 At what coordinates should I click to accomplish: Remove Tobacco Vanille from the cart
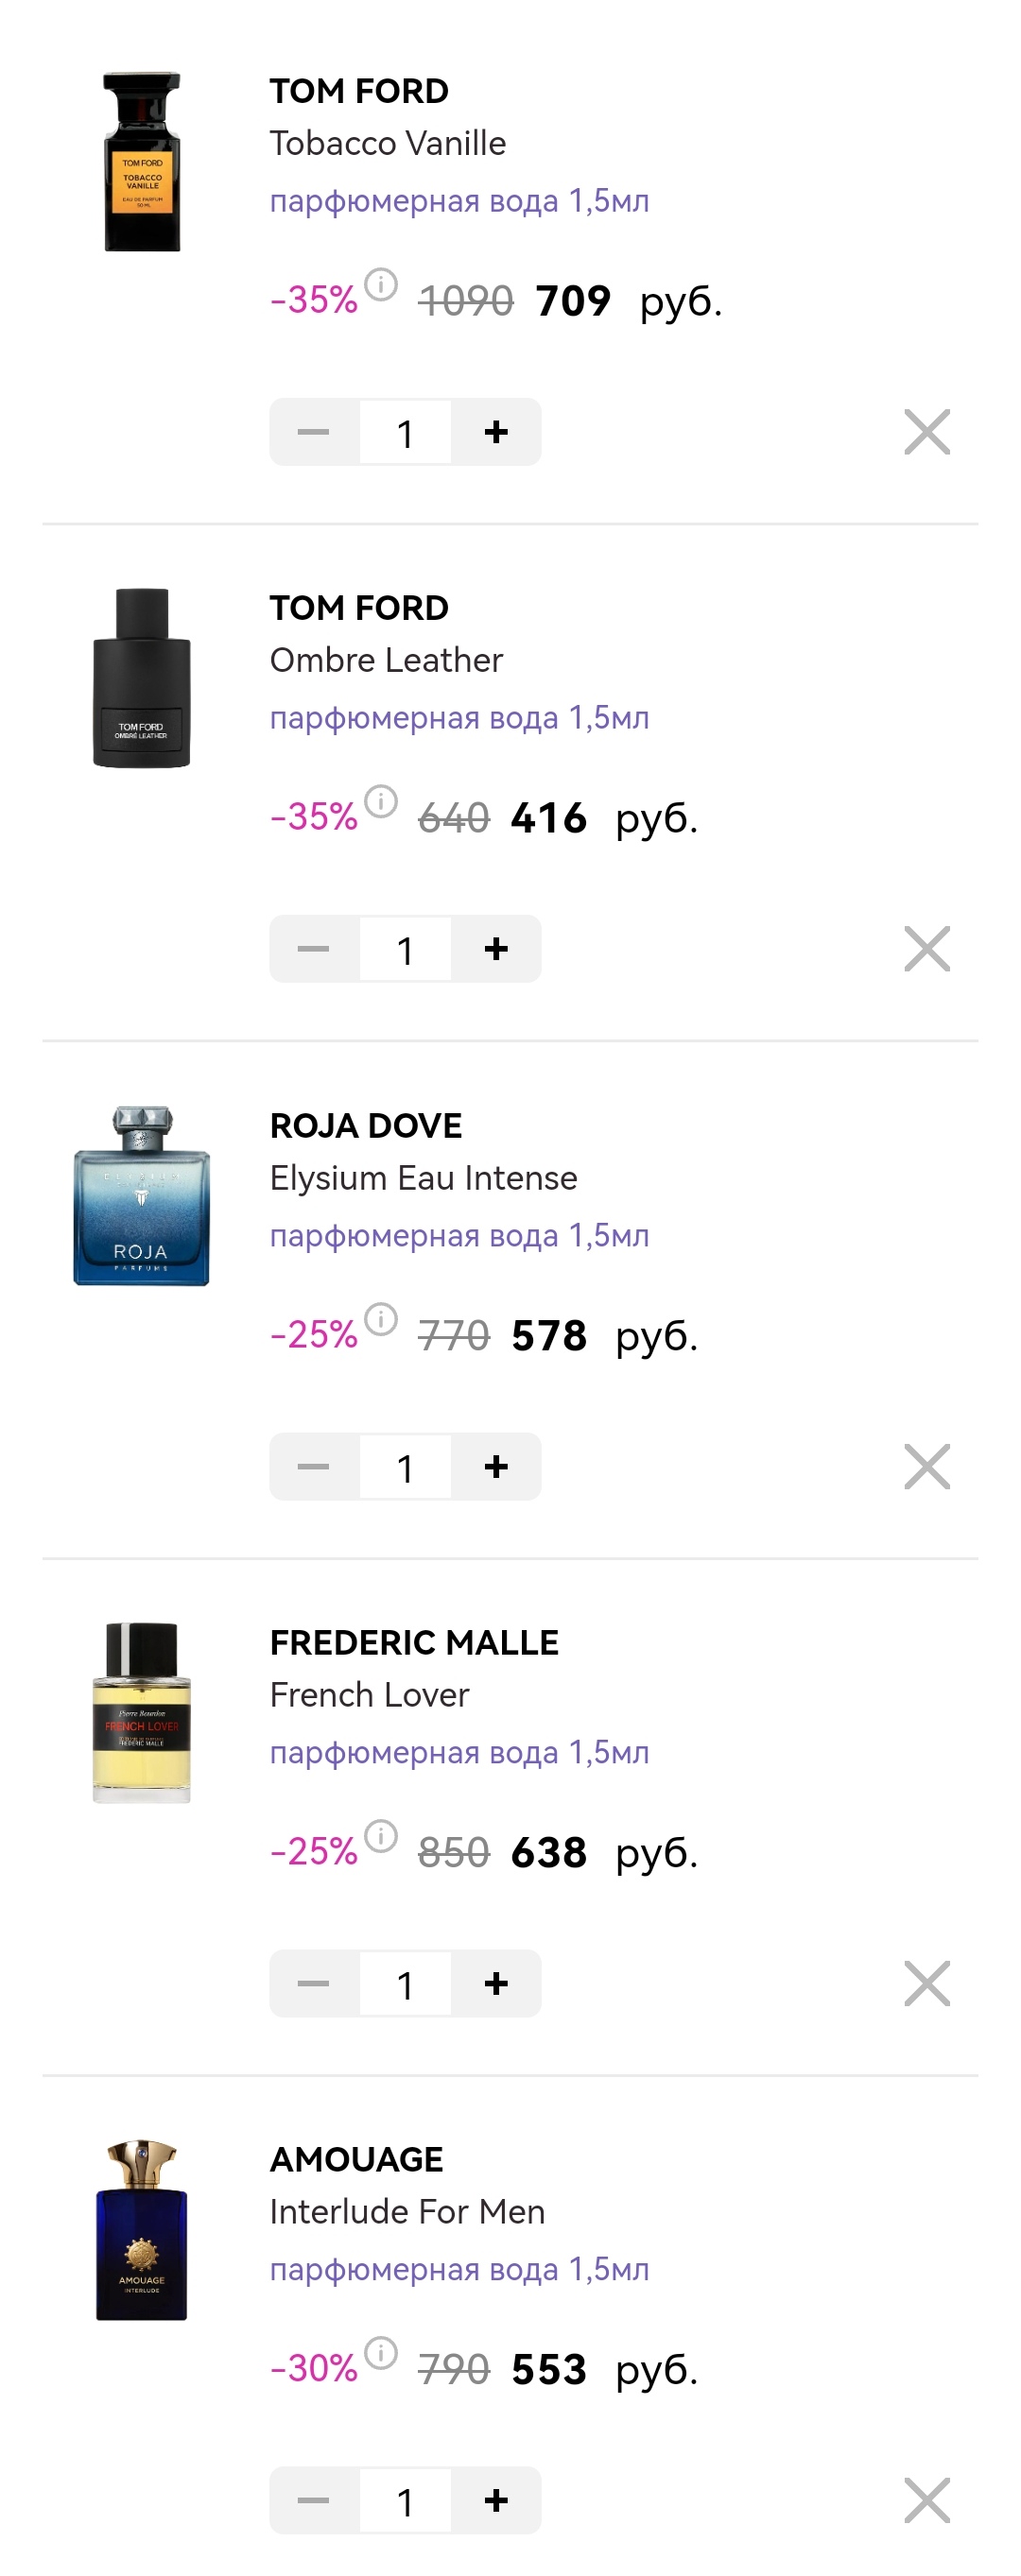click(x=926, y=432)
